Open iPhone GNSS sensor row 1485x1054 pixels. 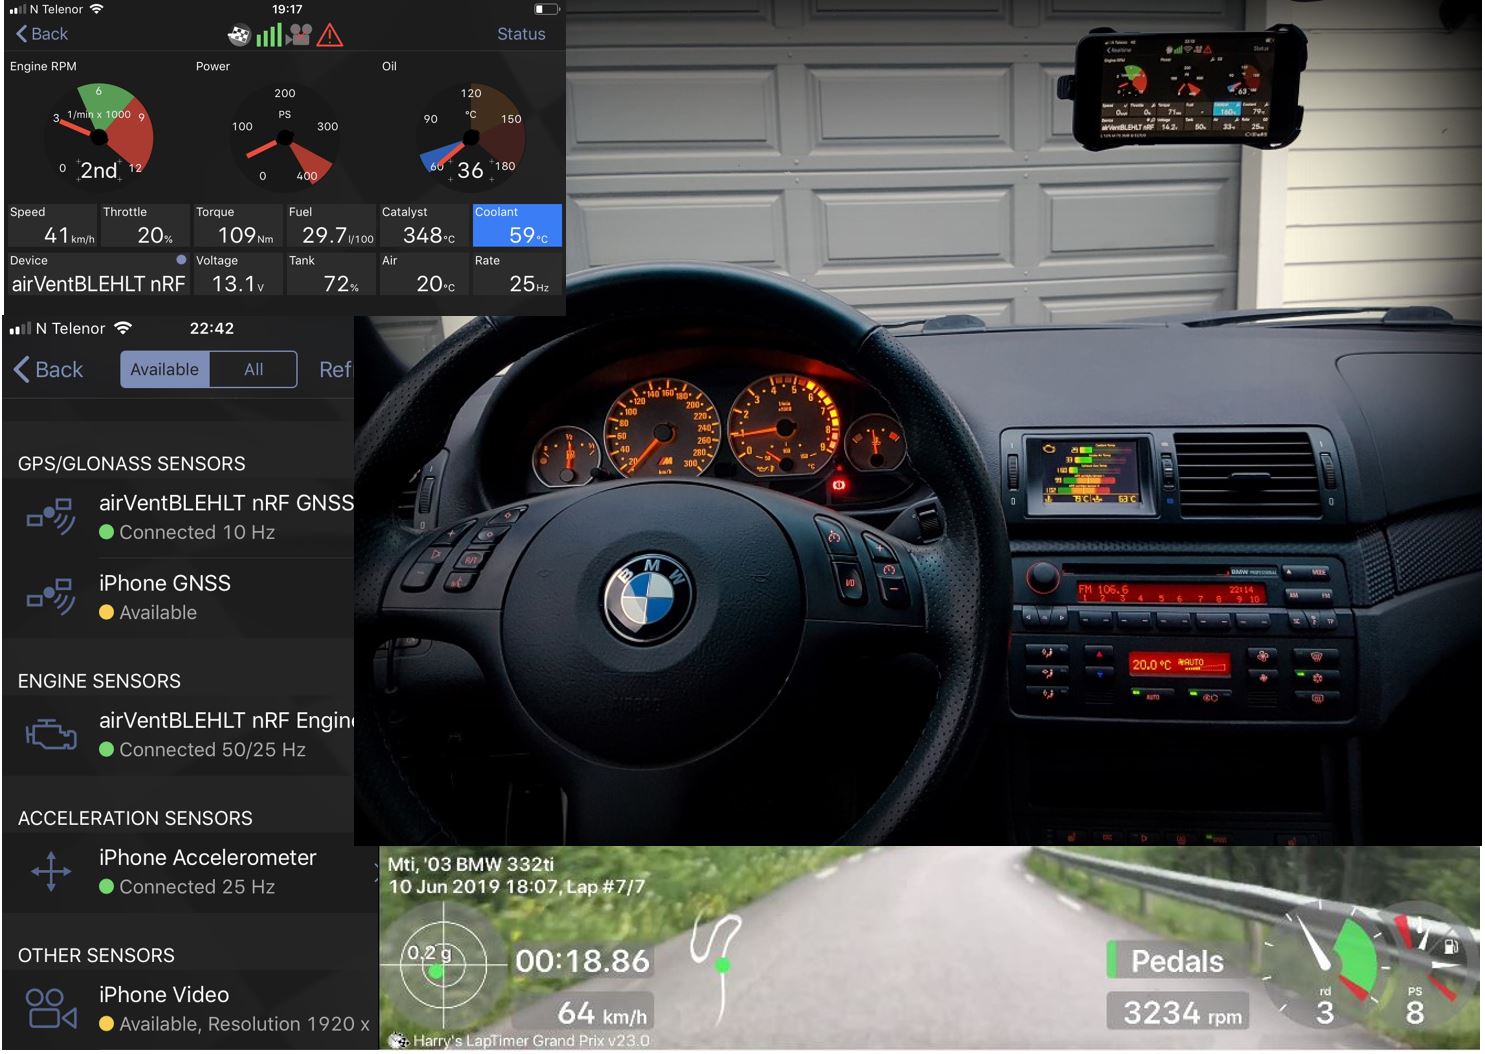[x=178, y=597]
